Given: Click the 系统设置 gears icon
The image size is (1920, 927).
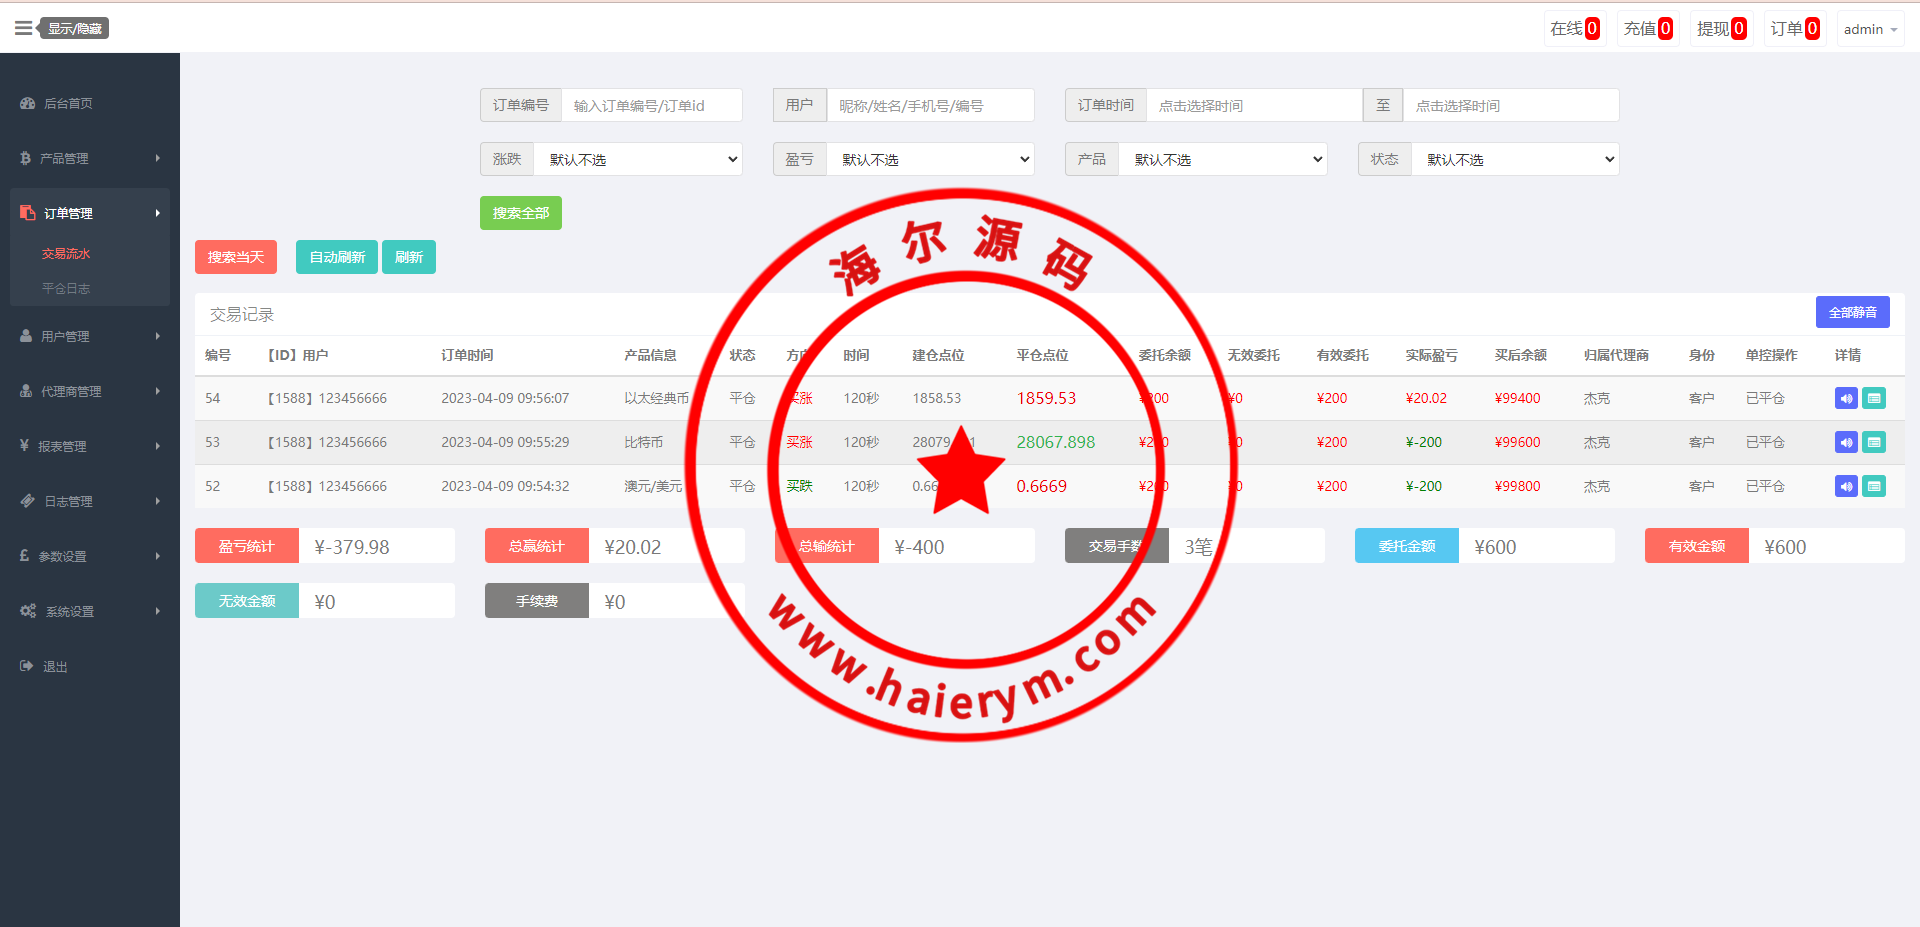Looking at the screenshot, I should tap(28, 611).
